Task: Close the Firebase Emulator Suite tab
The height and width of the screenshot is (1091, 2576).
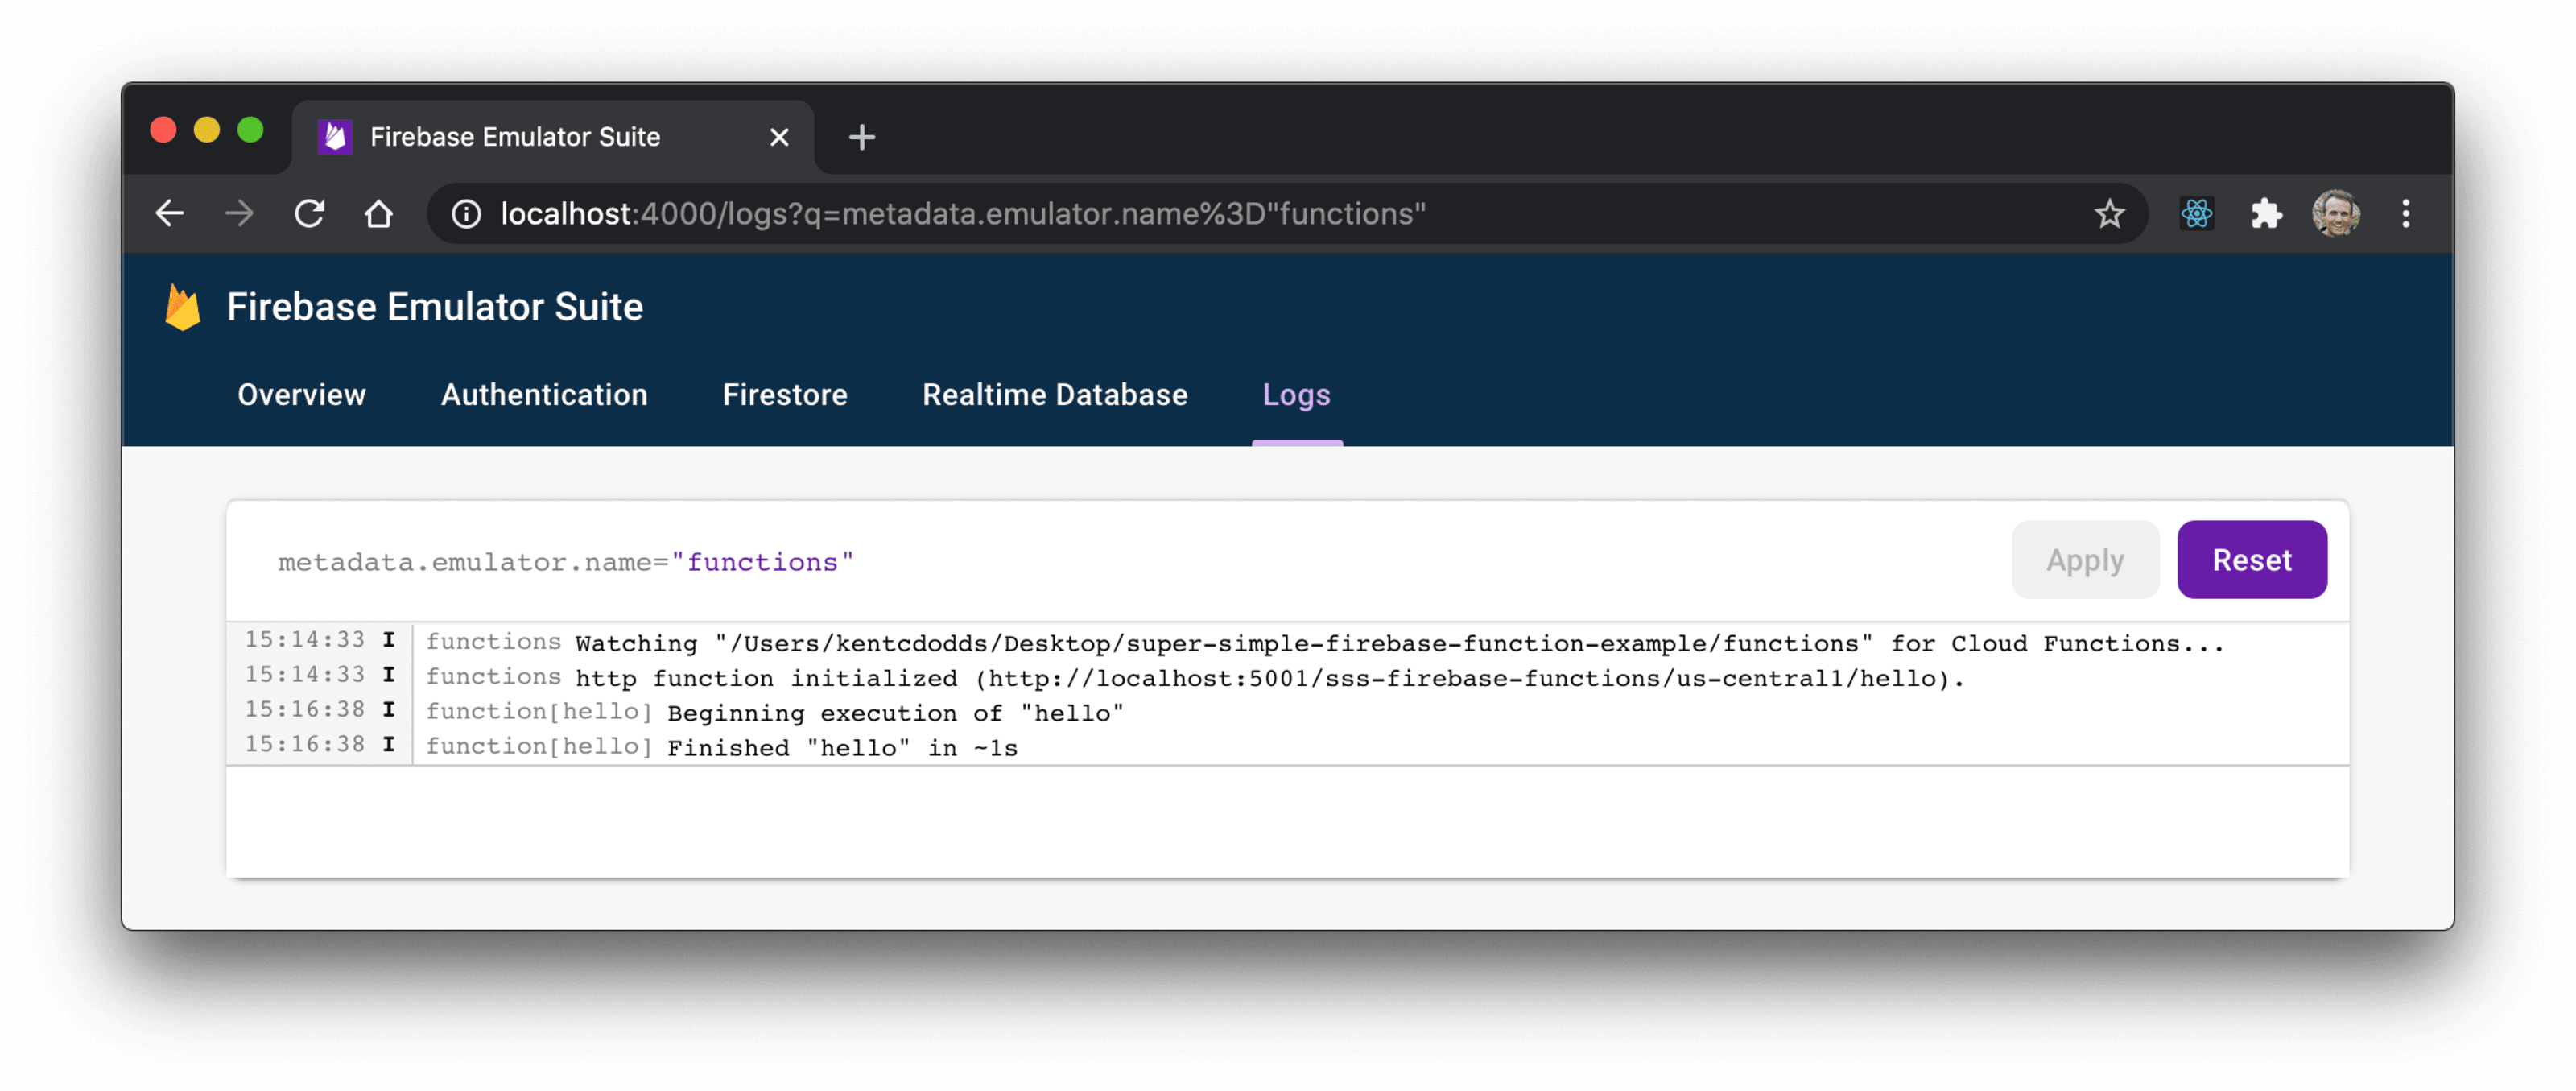Action: (x=779, y=137)
